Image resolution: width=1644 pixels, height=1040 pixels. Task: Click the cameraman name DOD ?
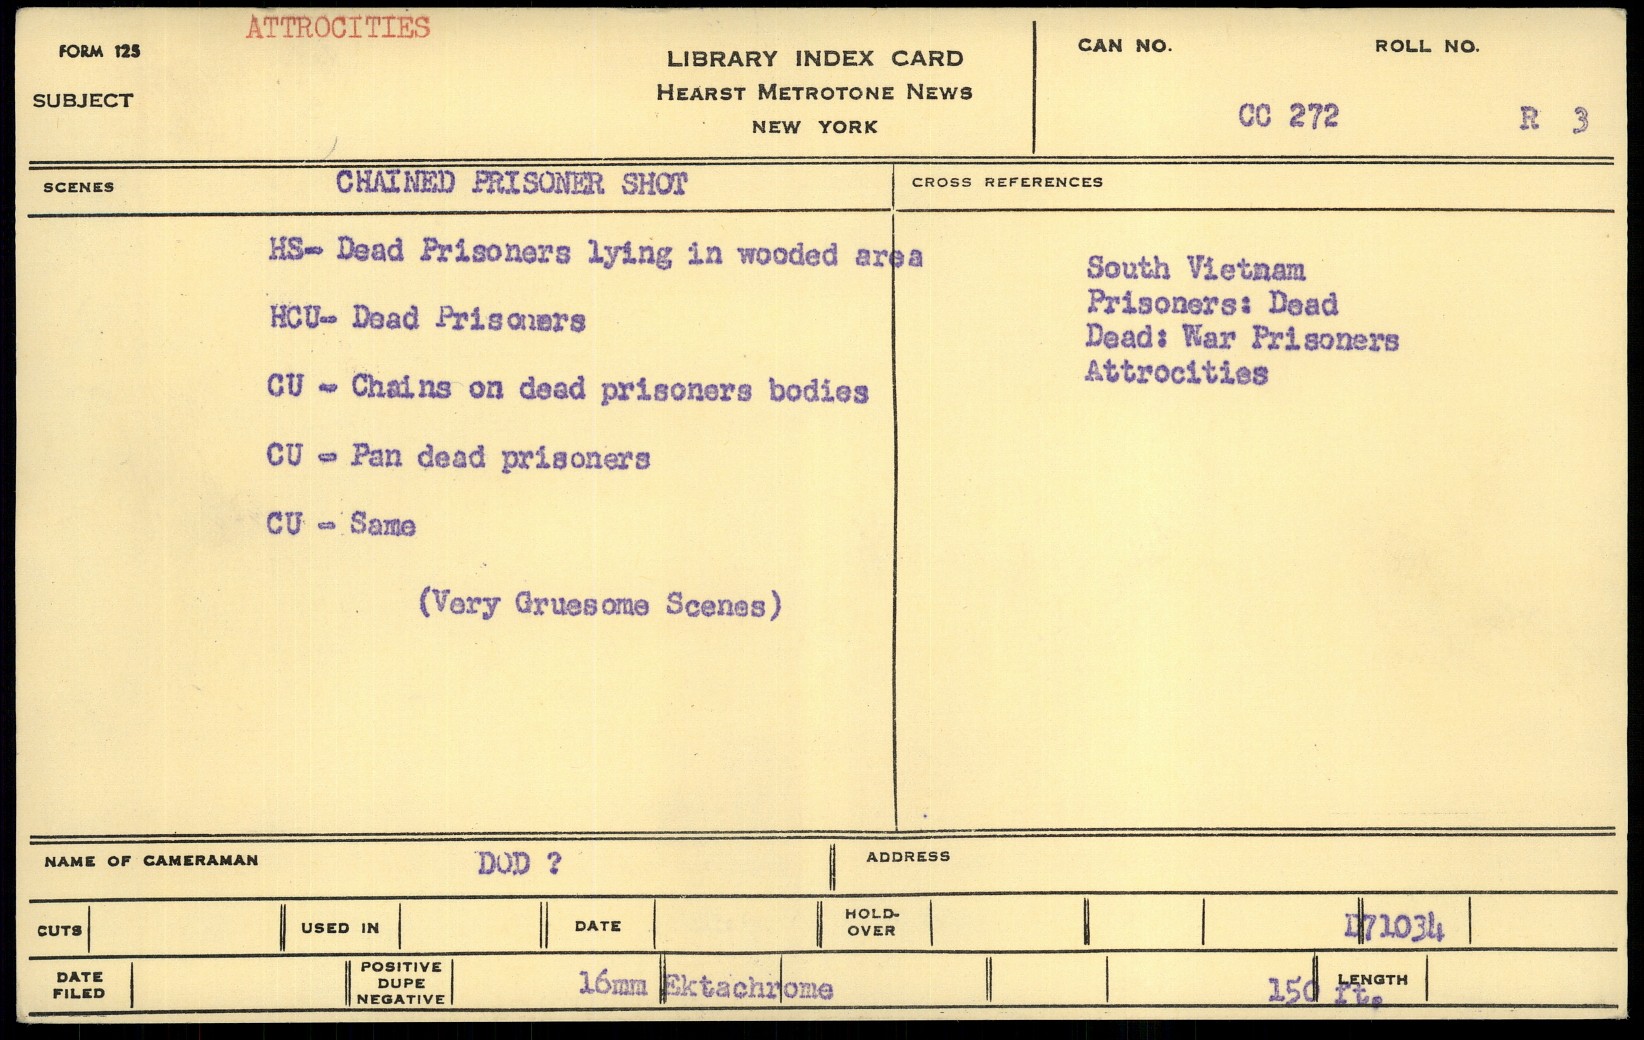518,863
